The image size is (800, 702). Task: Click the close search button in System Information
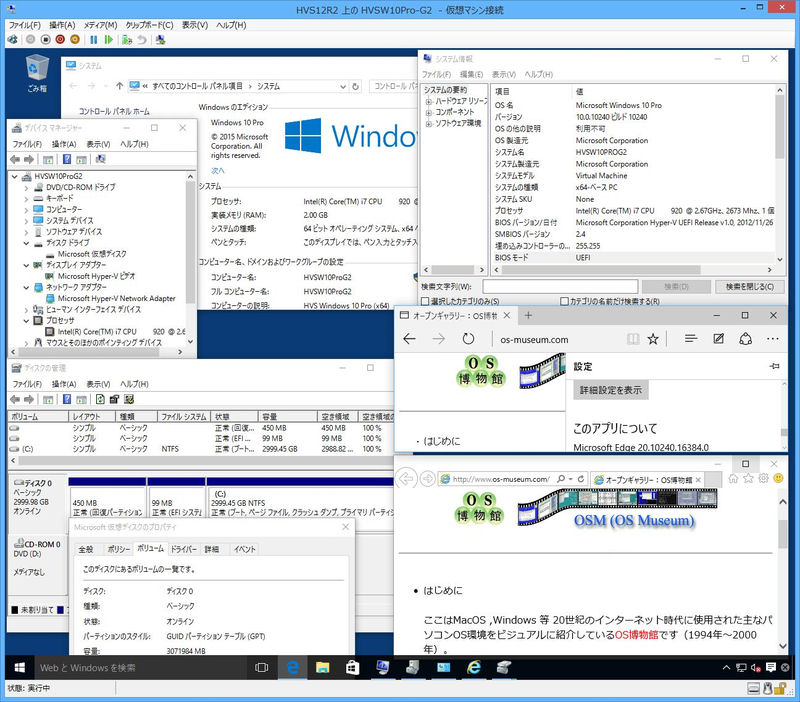tap(749, 287)
